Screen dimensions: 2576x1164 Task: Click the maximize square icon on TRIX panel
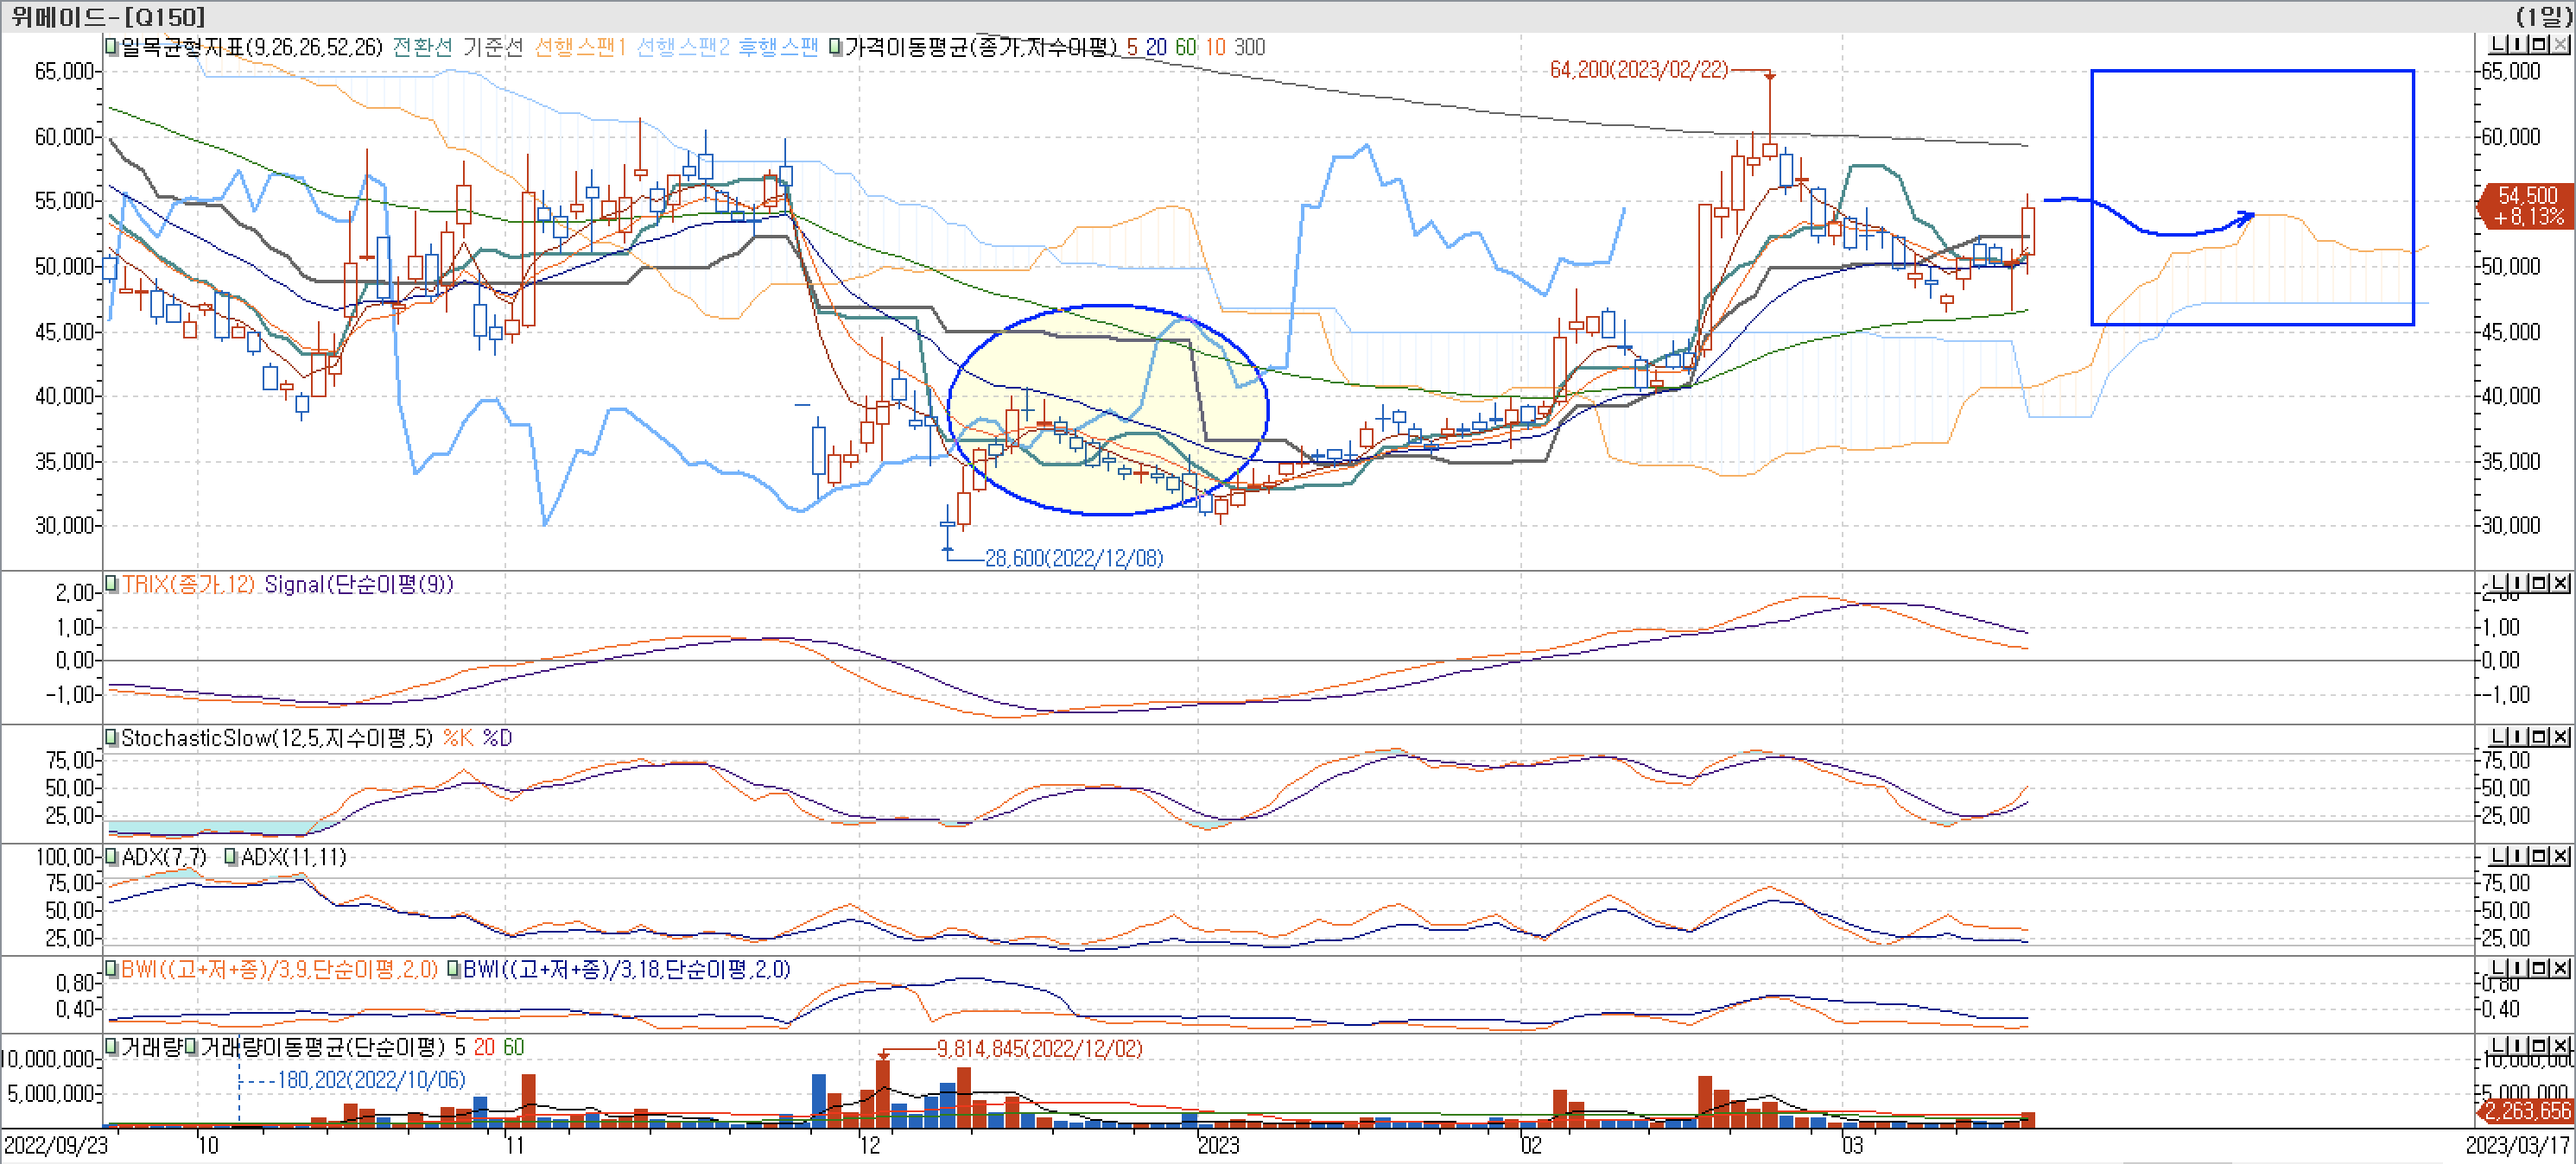coord(2538,583)
